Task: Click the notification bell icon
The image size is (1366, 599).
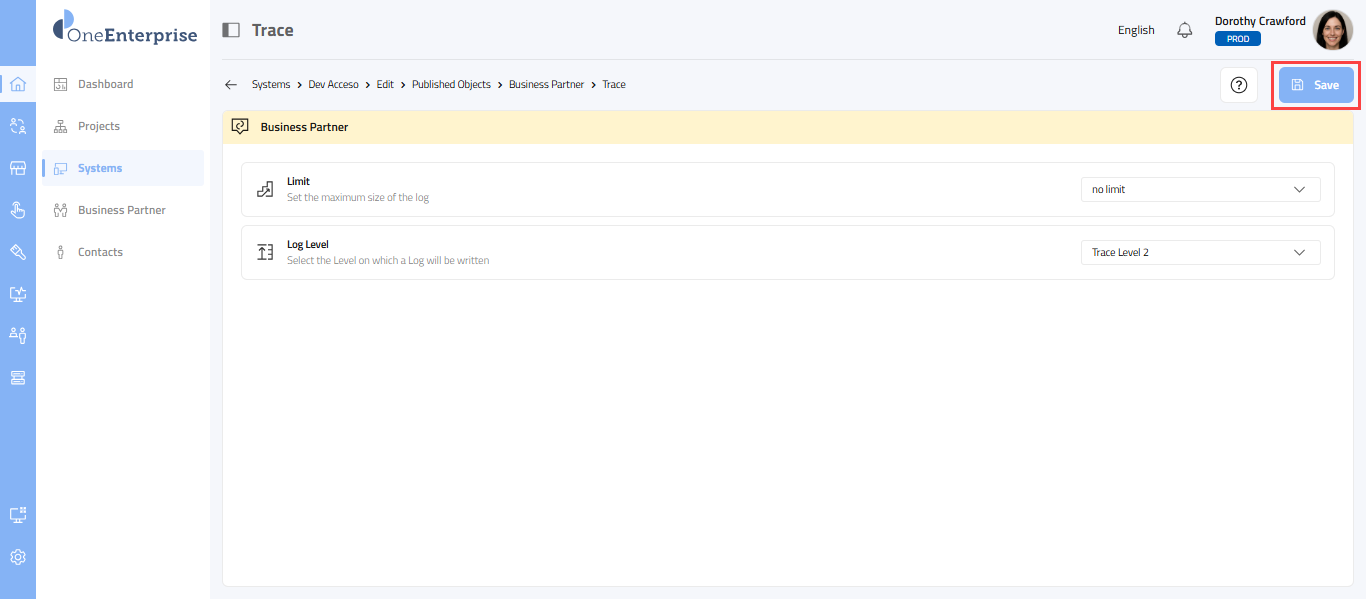Action: (1185, 30)
